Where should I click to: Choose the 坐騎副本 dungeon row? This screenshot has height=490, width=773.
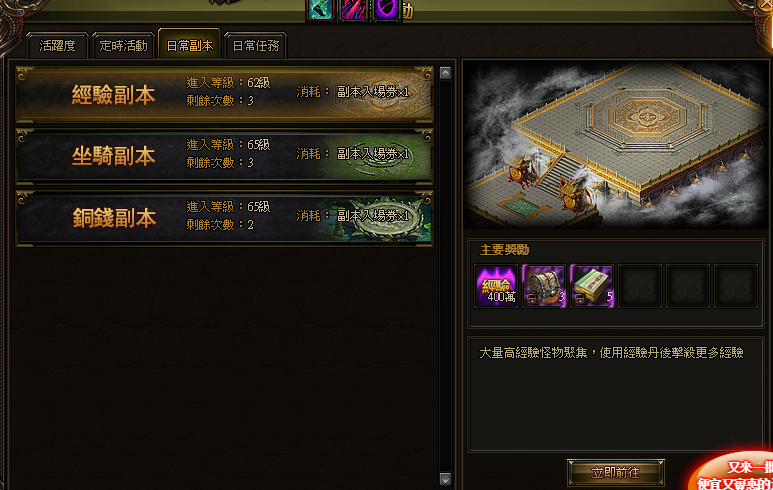(x=225, y=156)
